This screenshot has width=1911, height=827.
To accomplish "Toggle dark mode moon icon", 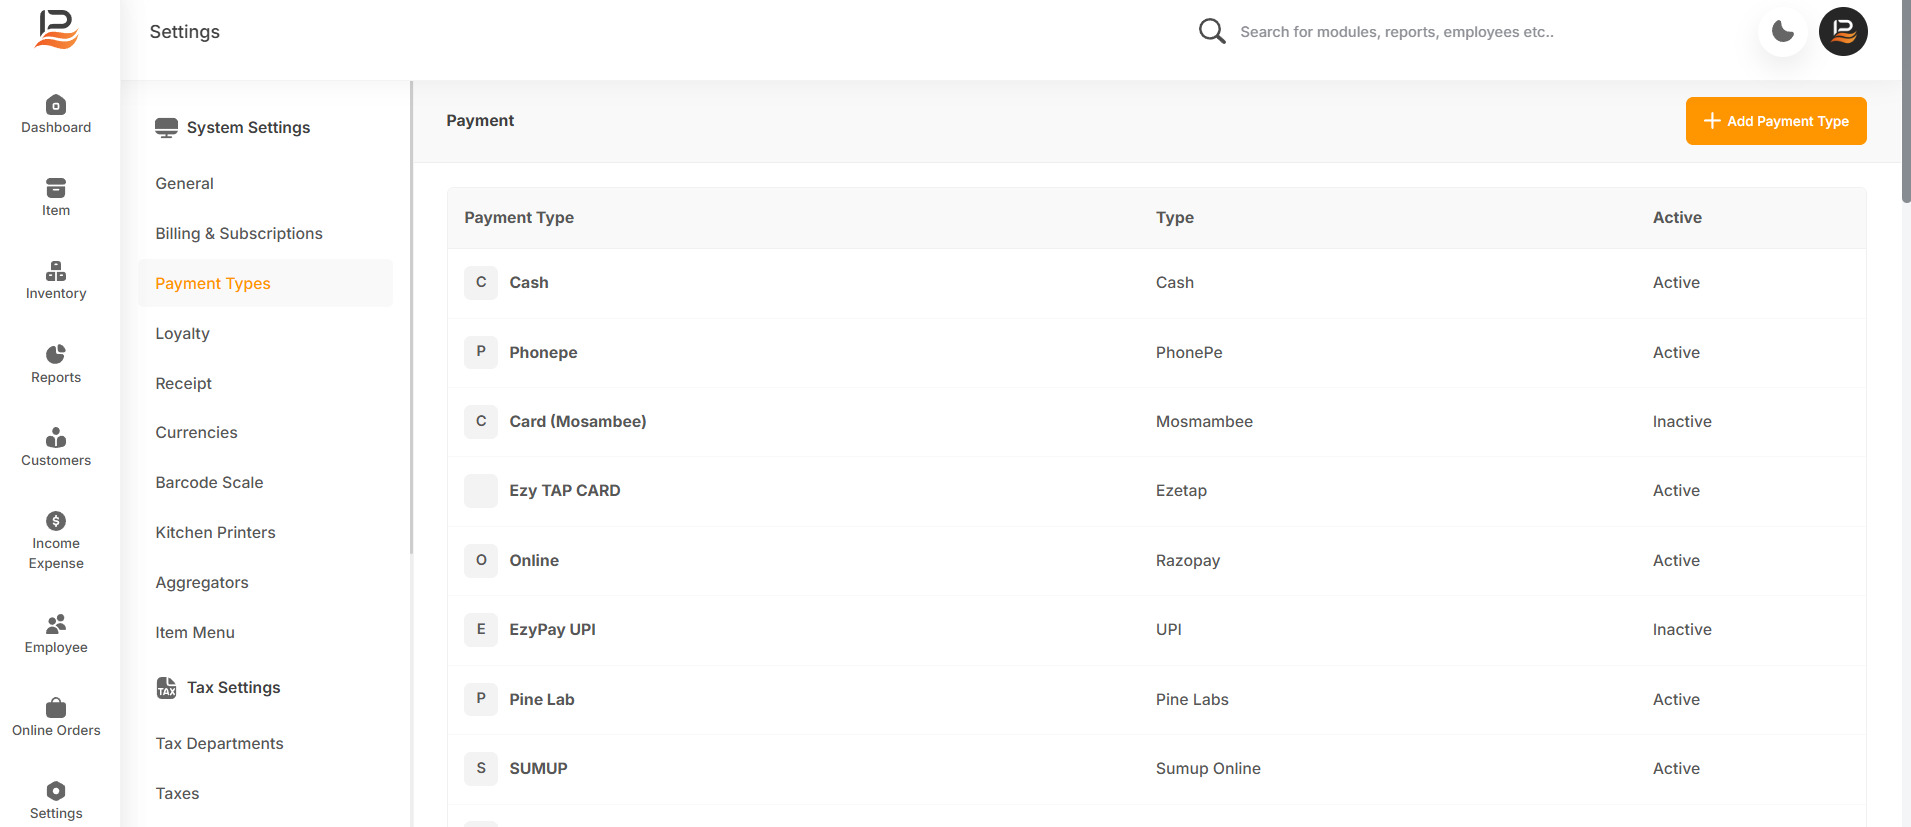I will coord(1783,32).
